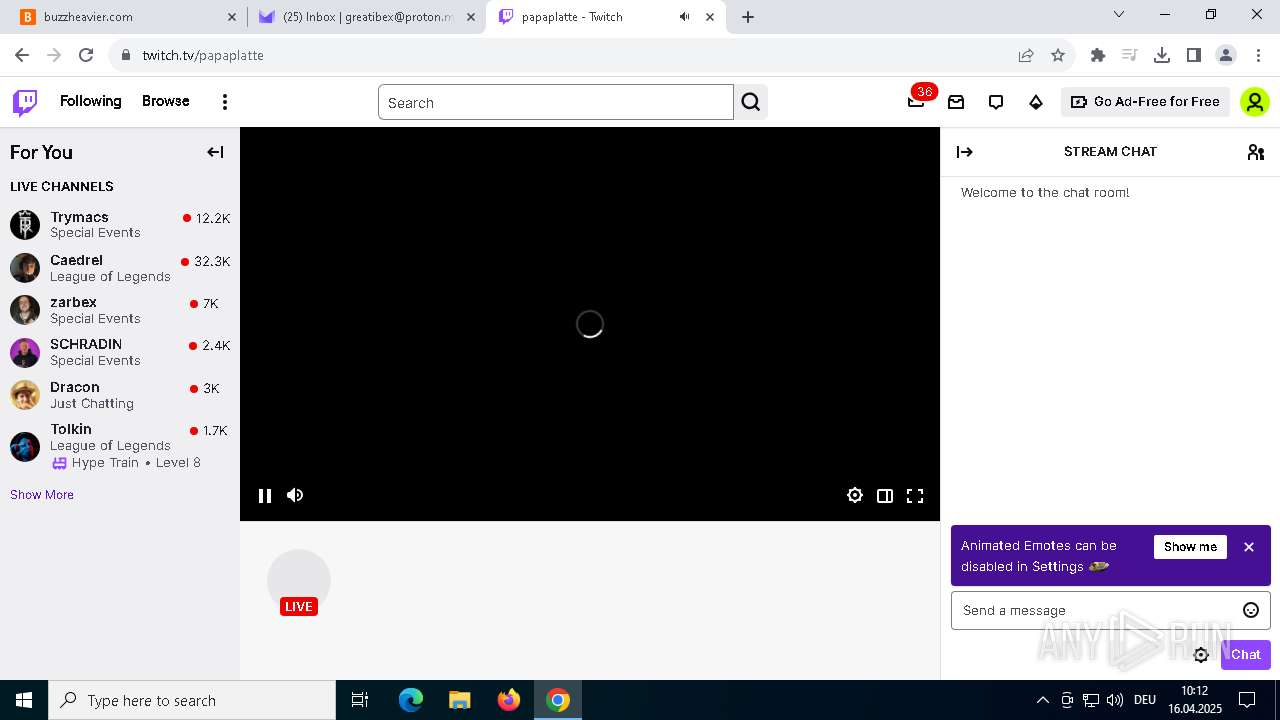The height and width of the screenshot is (720, 1280).
Task: Open Chrome extensions puzzle icon
Action: [1098, 55]
